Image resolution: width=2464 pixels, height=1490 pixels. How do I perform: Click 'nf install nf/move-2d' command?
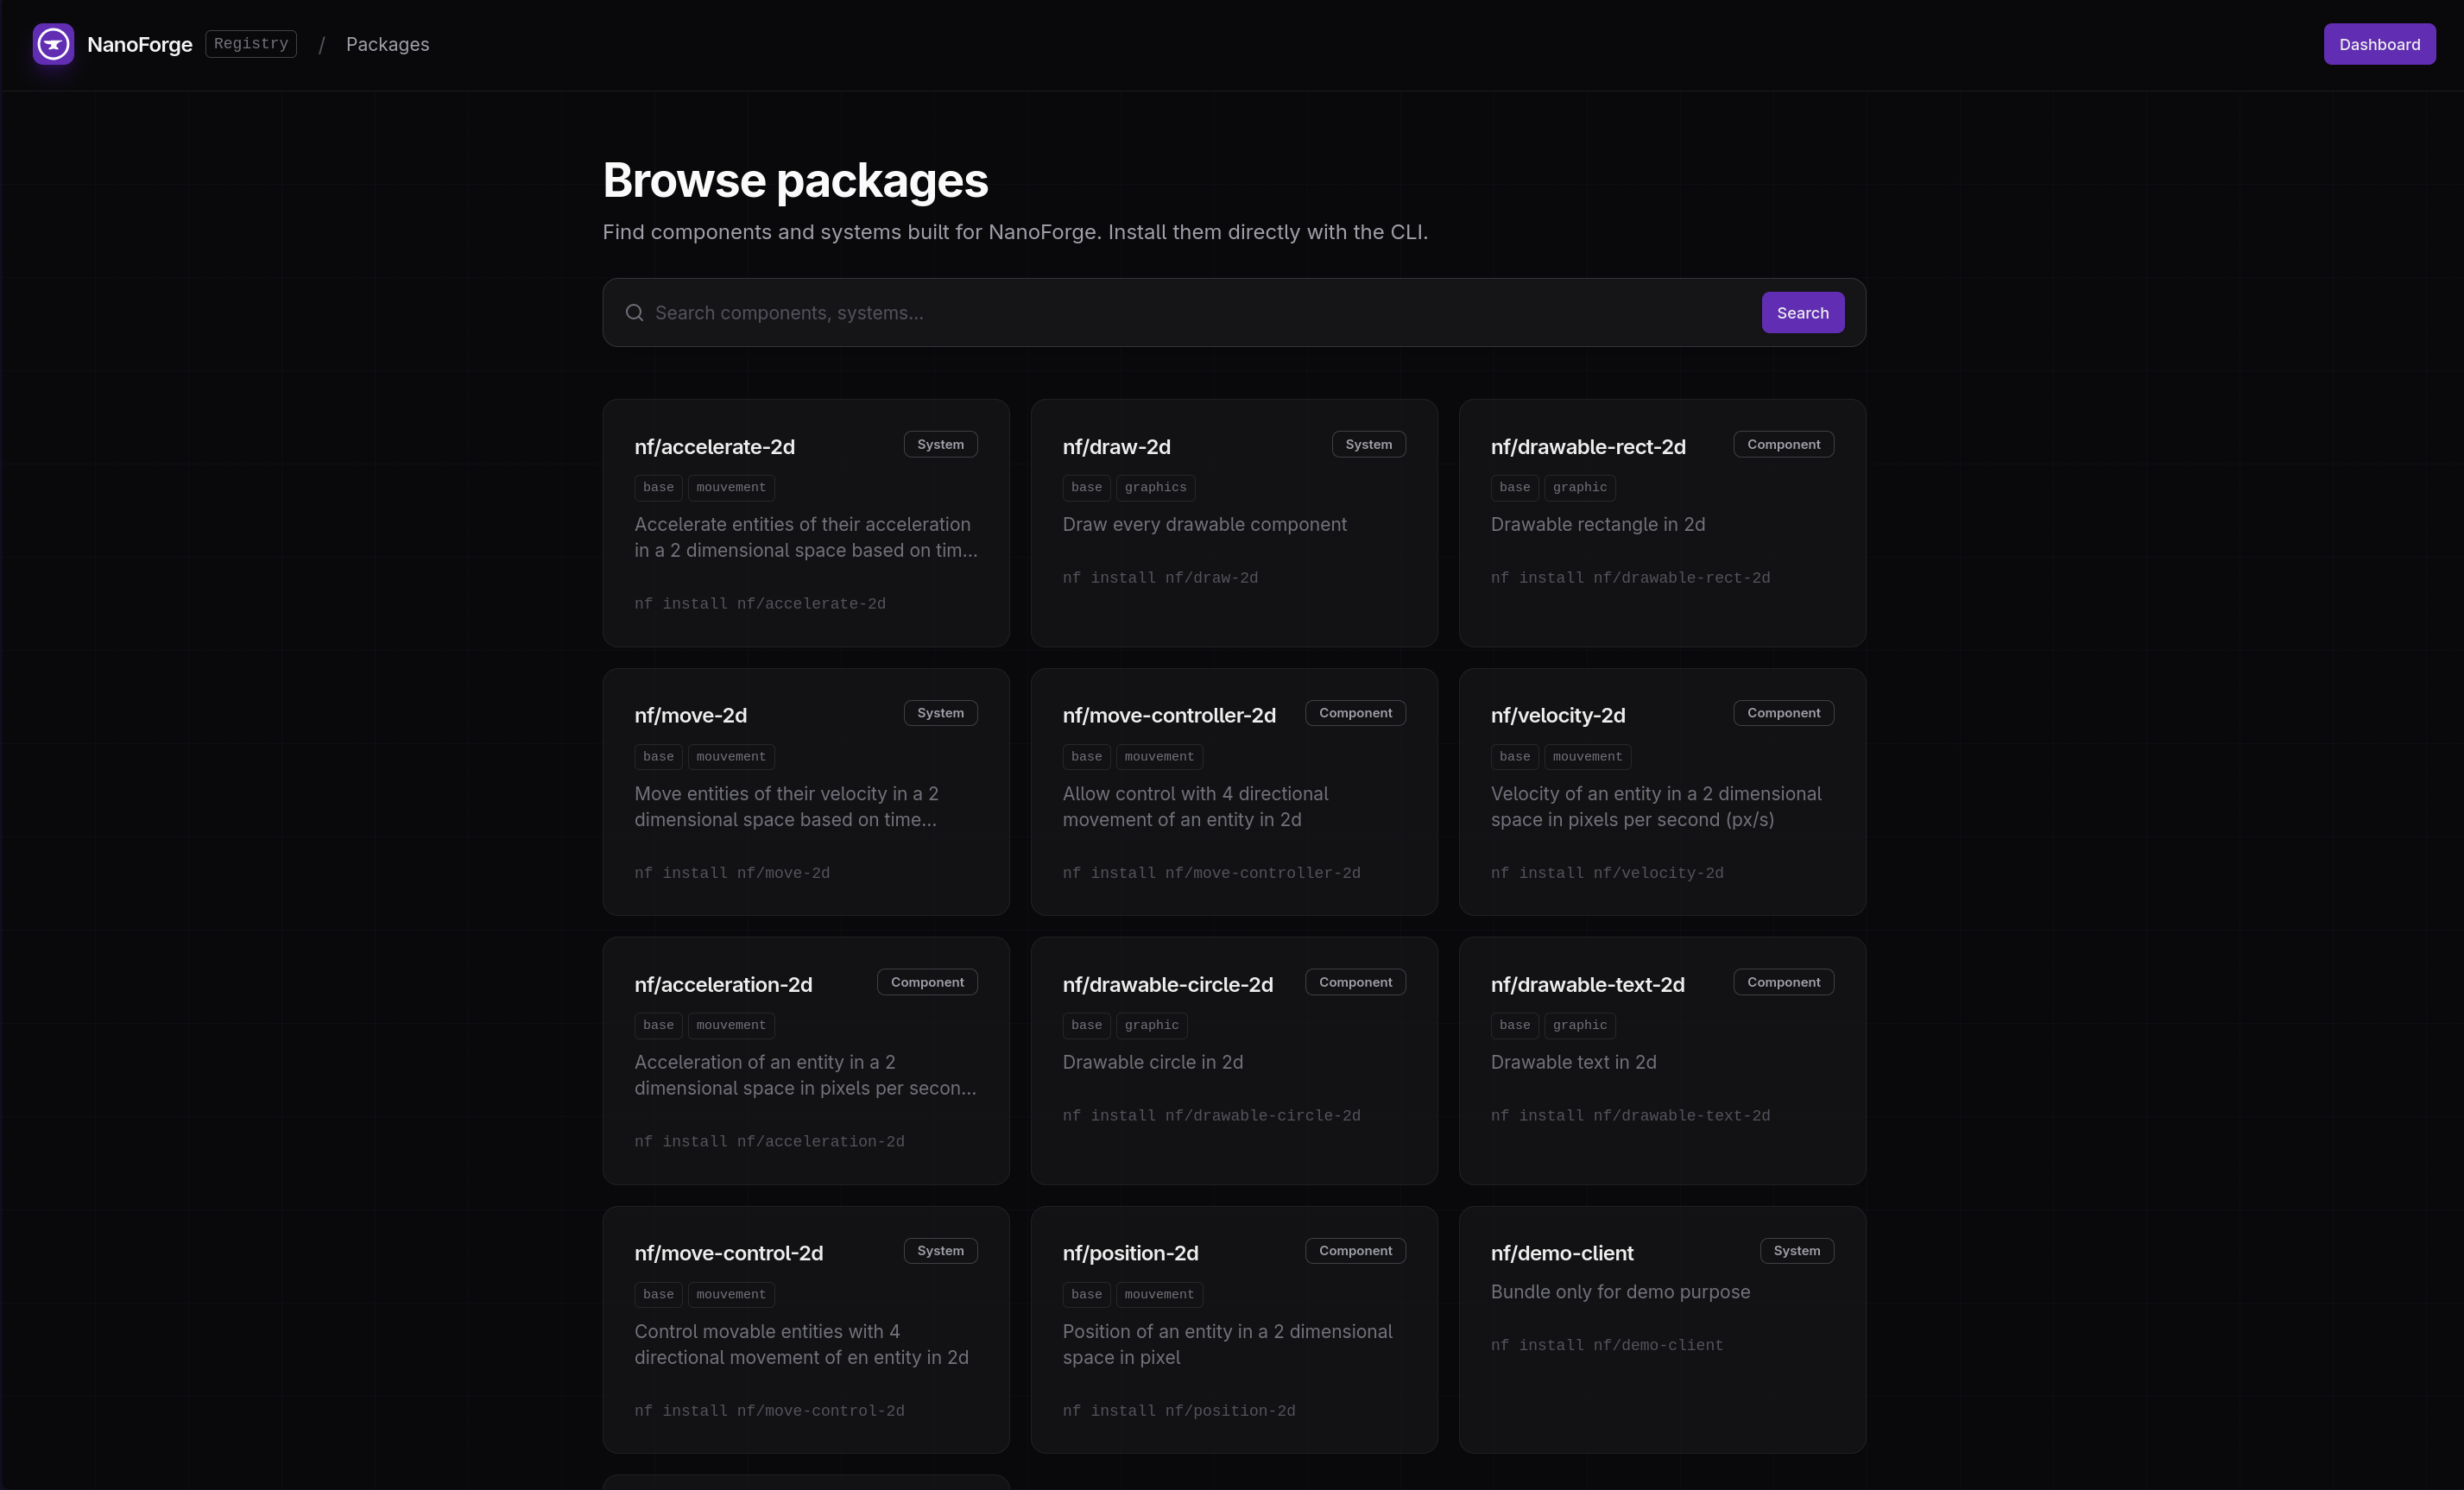(732, 874)
